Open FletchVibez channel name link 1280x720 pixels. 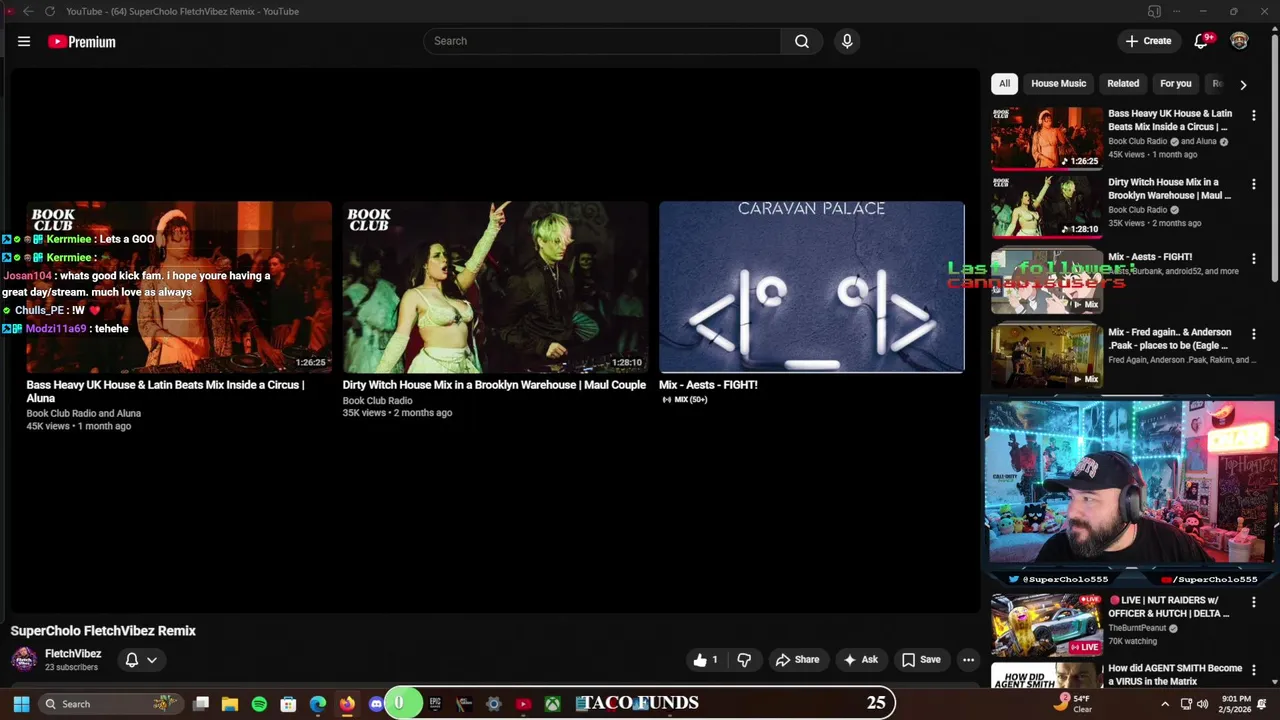[x=73, y=654]
